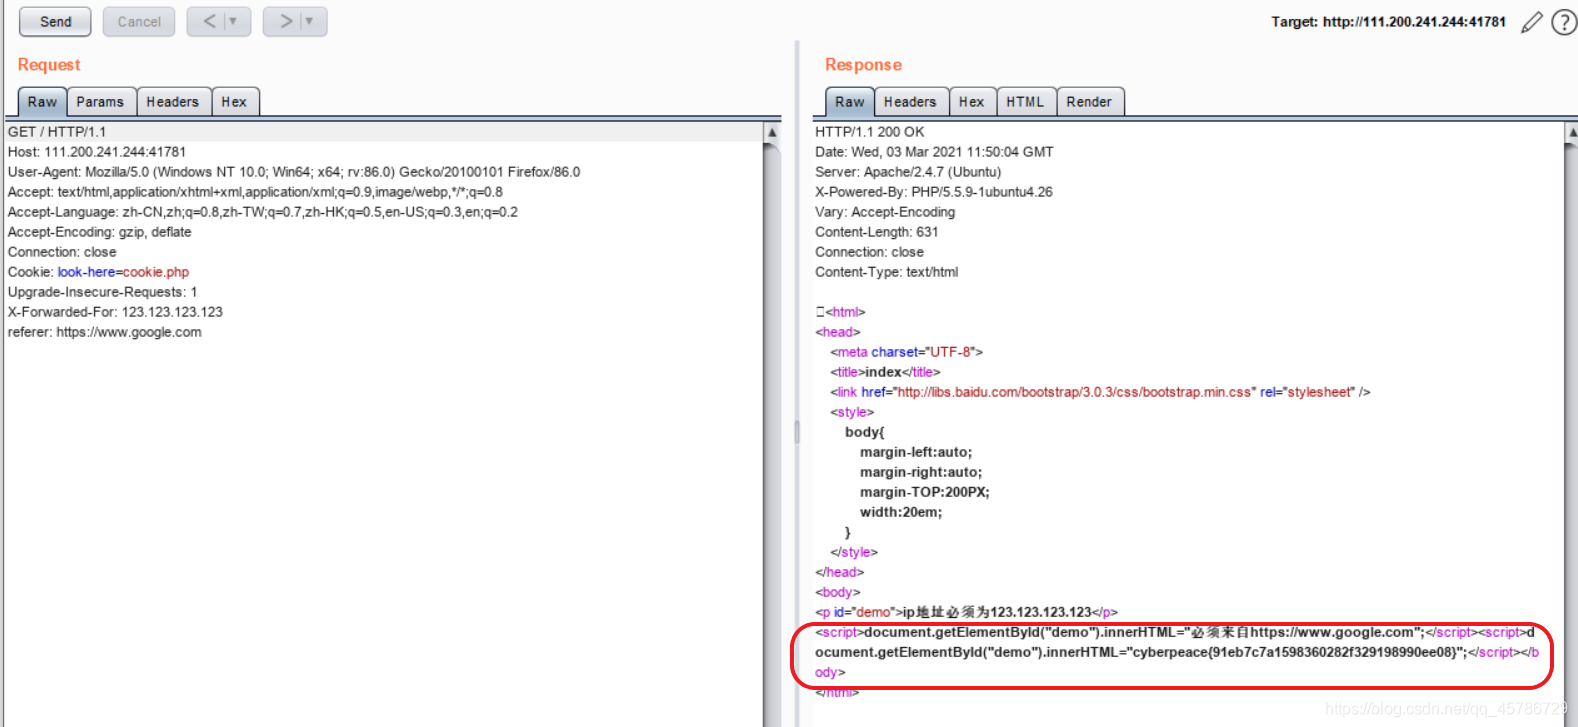Click the title index line

tap(885, 372)
